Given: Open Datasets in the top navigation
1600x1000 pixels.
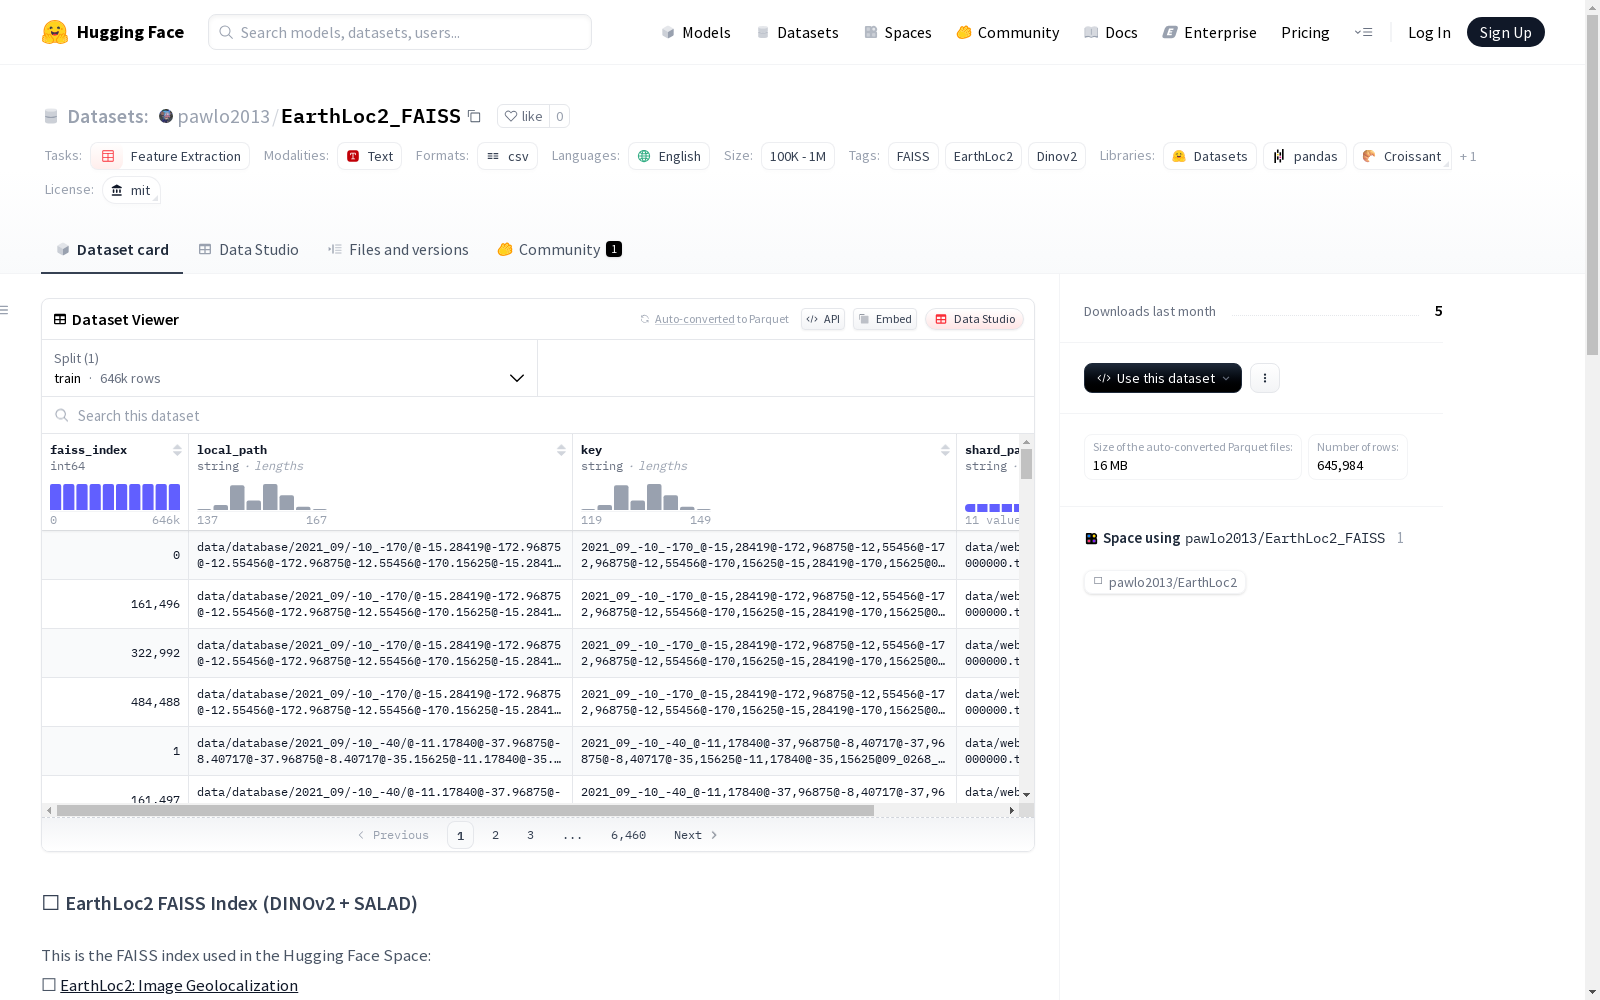Looking at the screenshot, I should click(797, 32).
